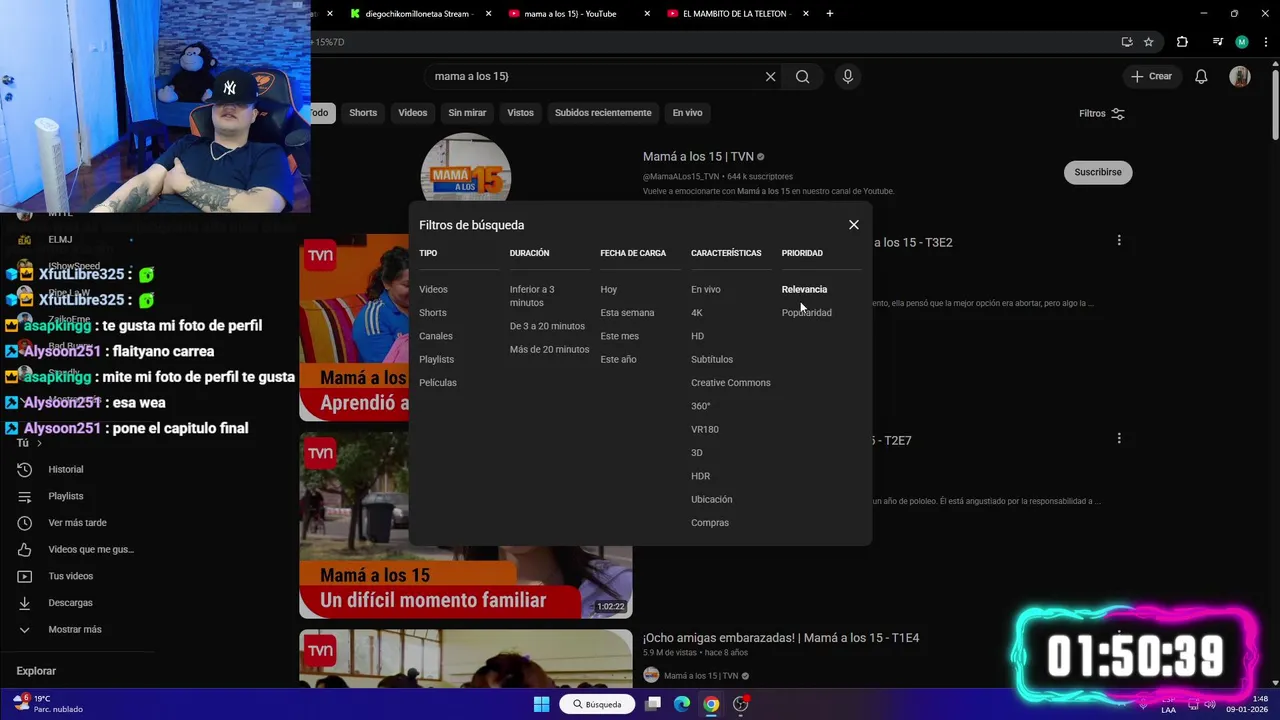
Task: Select the Subidos recientemente chip
Action: (603, 113)
